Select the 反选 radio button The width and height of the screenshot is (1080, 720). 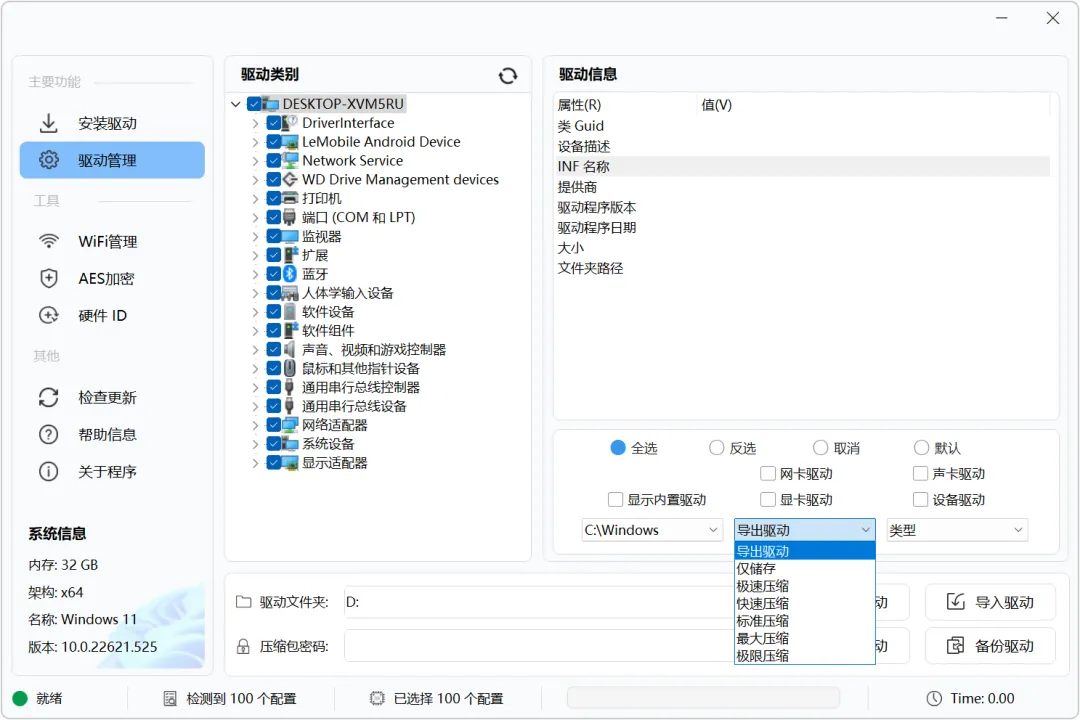pos(716,448)
